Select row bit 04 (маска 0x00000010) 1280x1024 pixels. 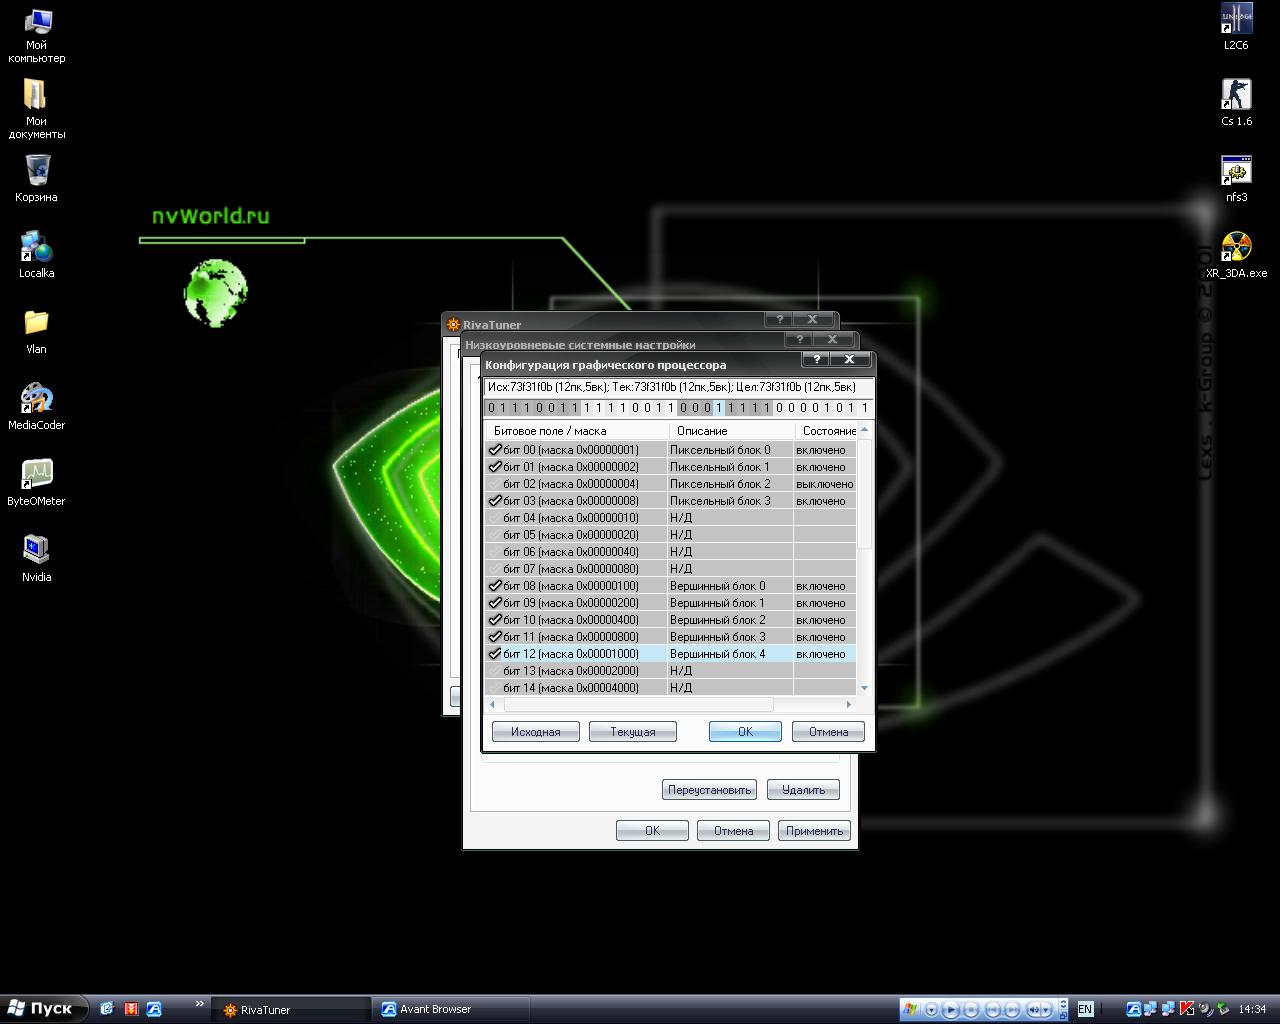click(x=670, y=518)
